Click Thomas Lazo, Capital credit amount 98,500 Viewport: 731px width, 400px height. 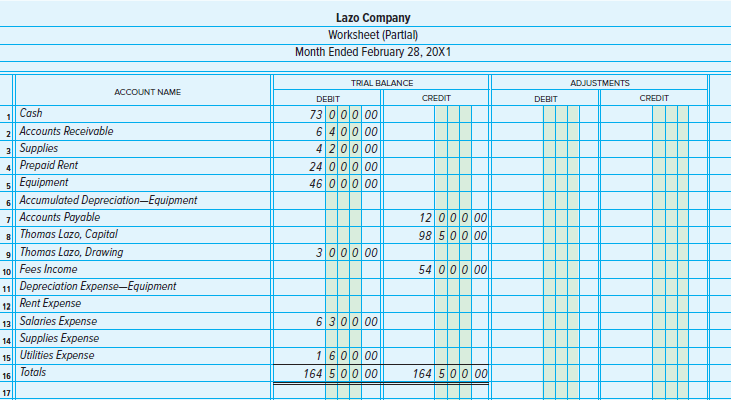click(x=453, y=234)
